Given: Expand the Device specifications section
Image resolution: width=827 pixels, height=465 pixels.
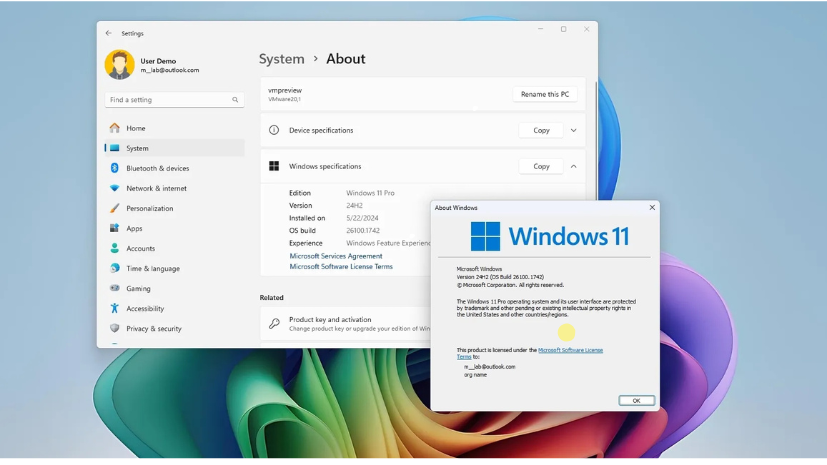Looking at the screenshot, I should point(573,130).
